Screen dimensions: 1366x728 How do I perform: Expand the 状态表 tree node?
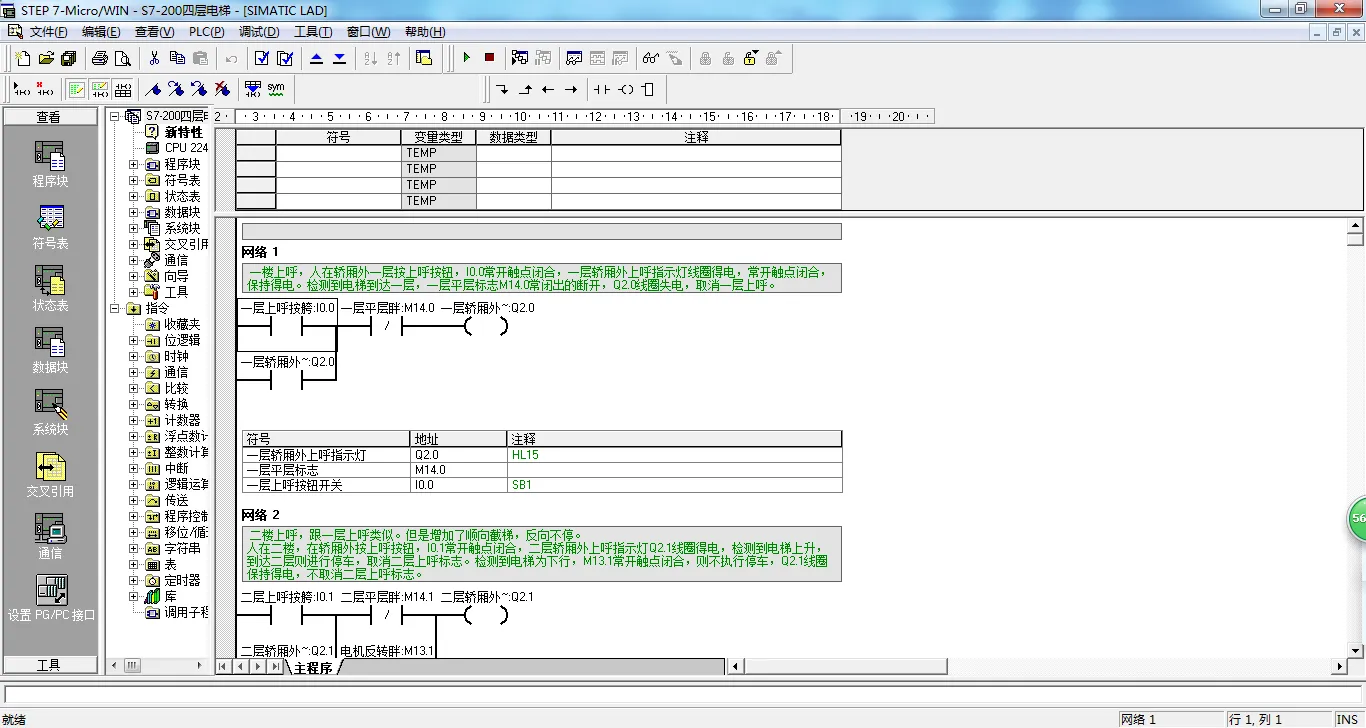(133, 196)
